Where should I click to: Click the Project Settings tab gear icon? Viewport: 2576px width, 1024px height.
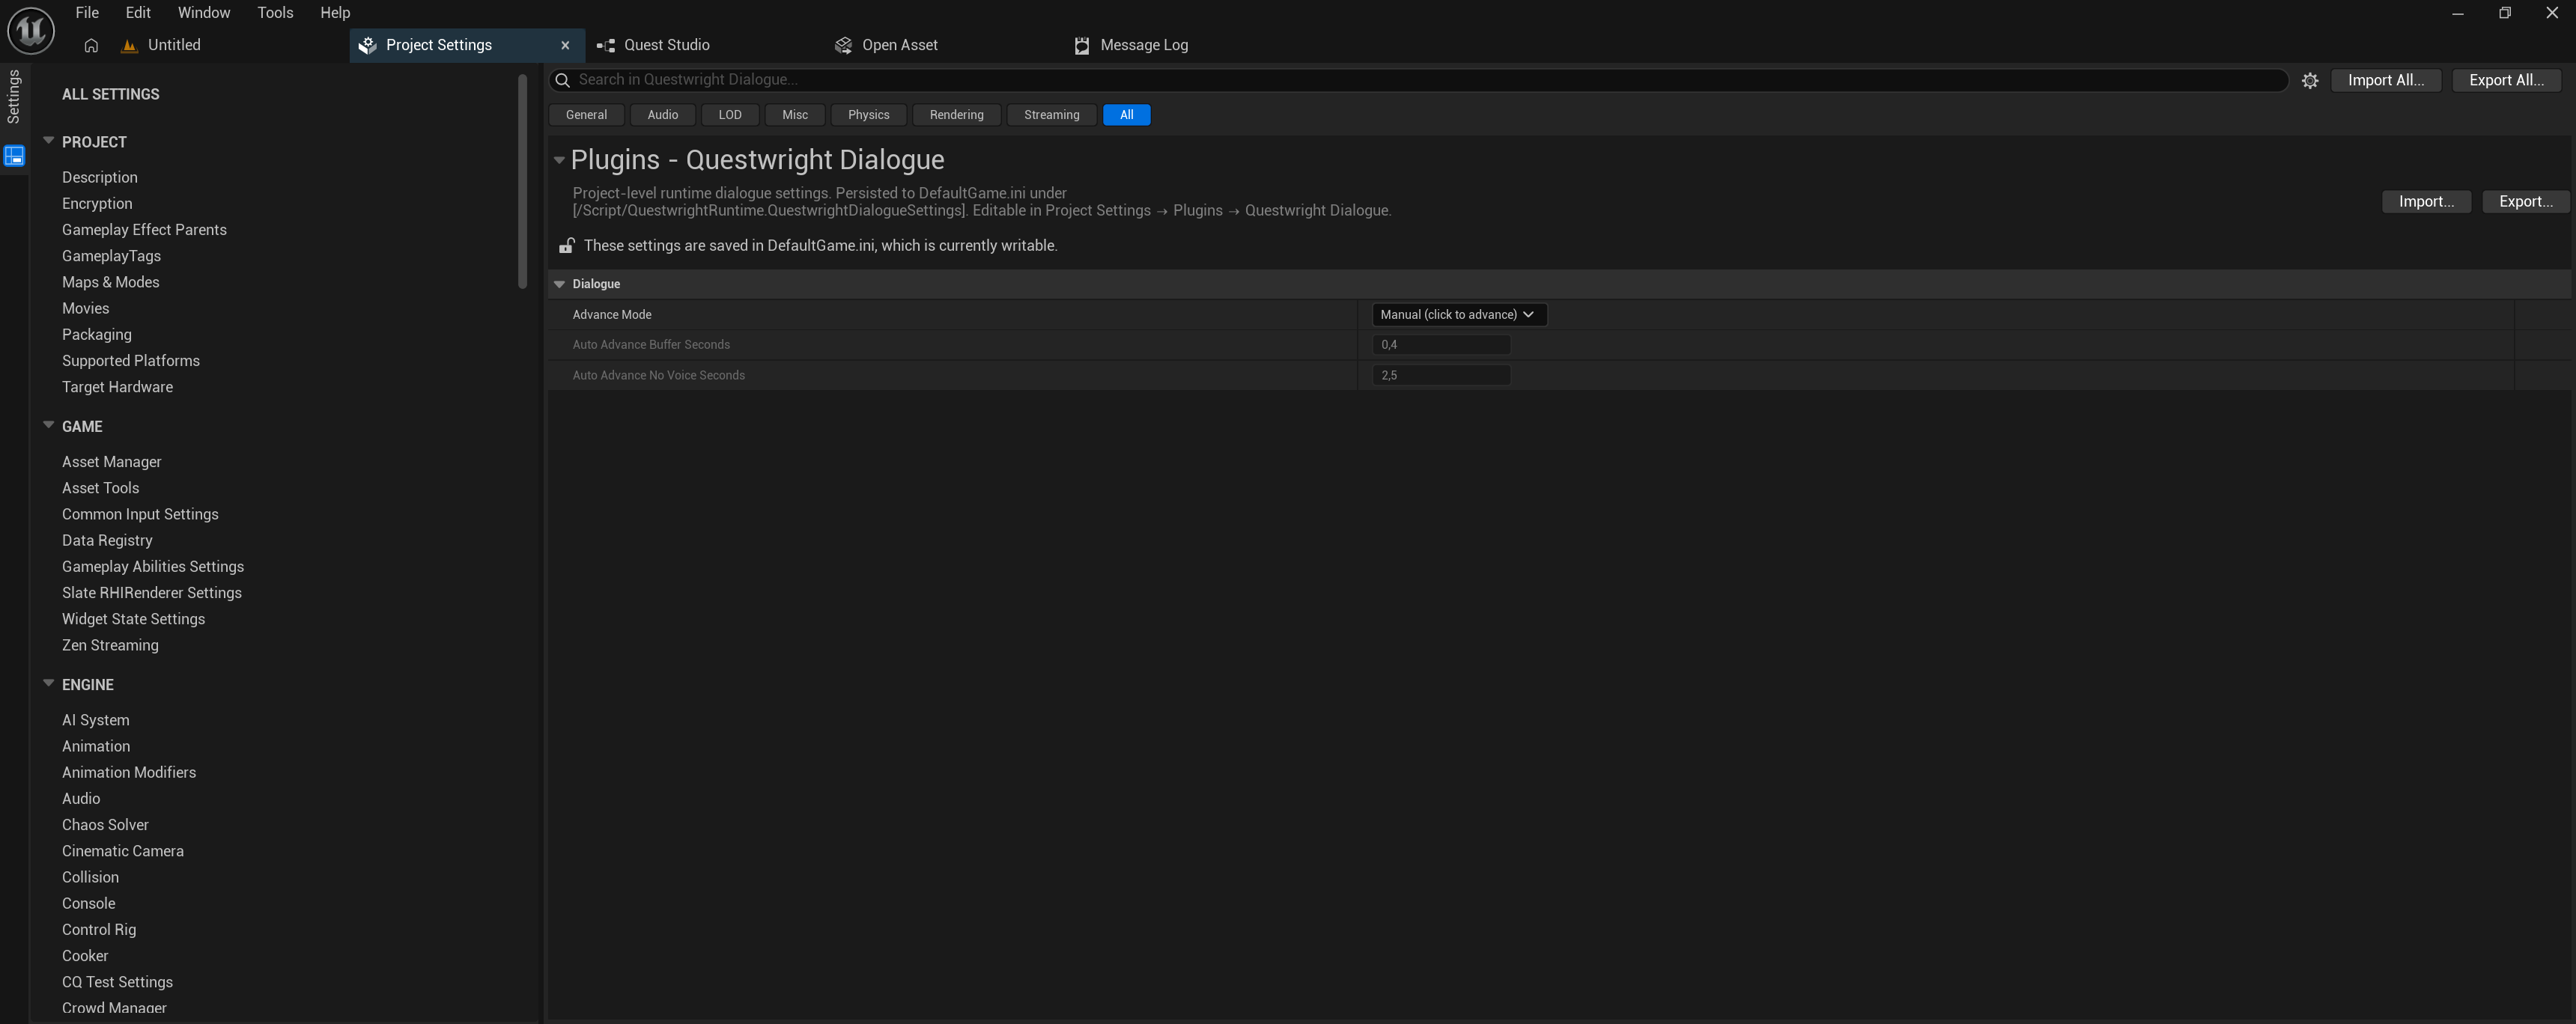point(367,45)
